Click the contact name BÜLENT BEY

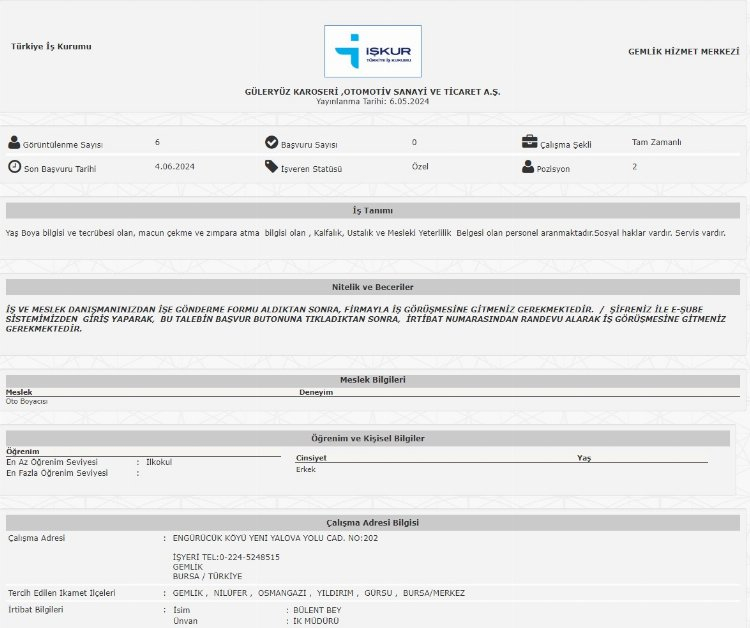click(x=317, y=609)
